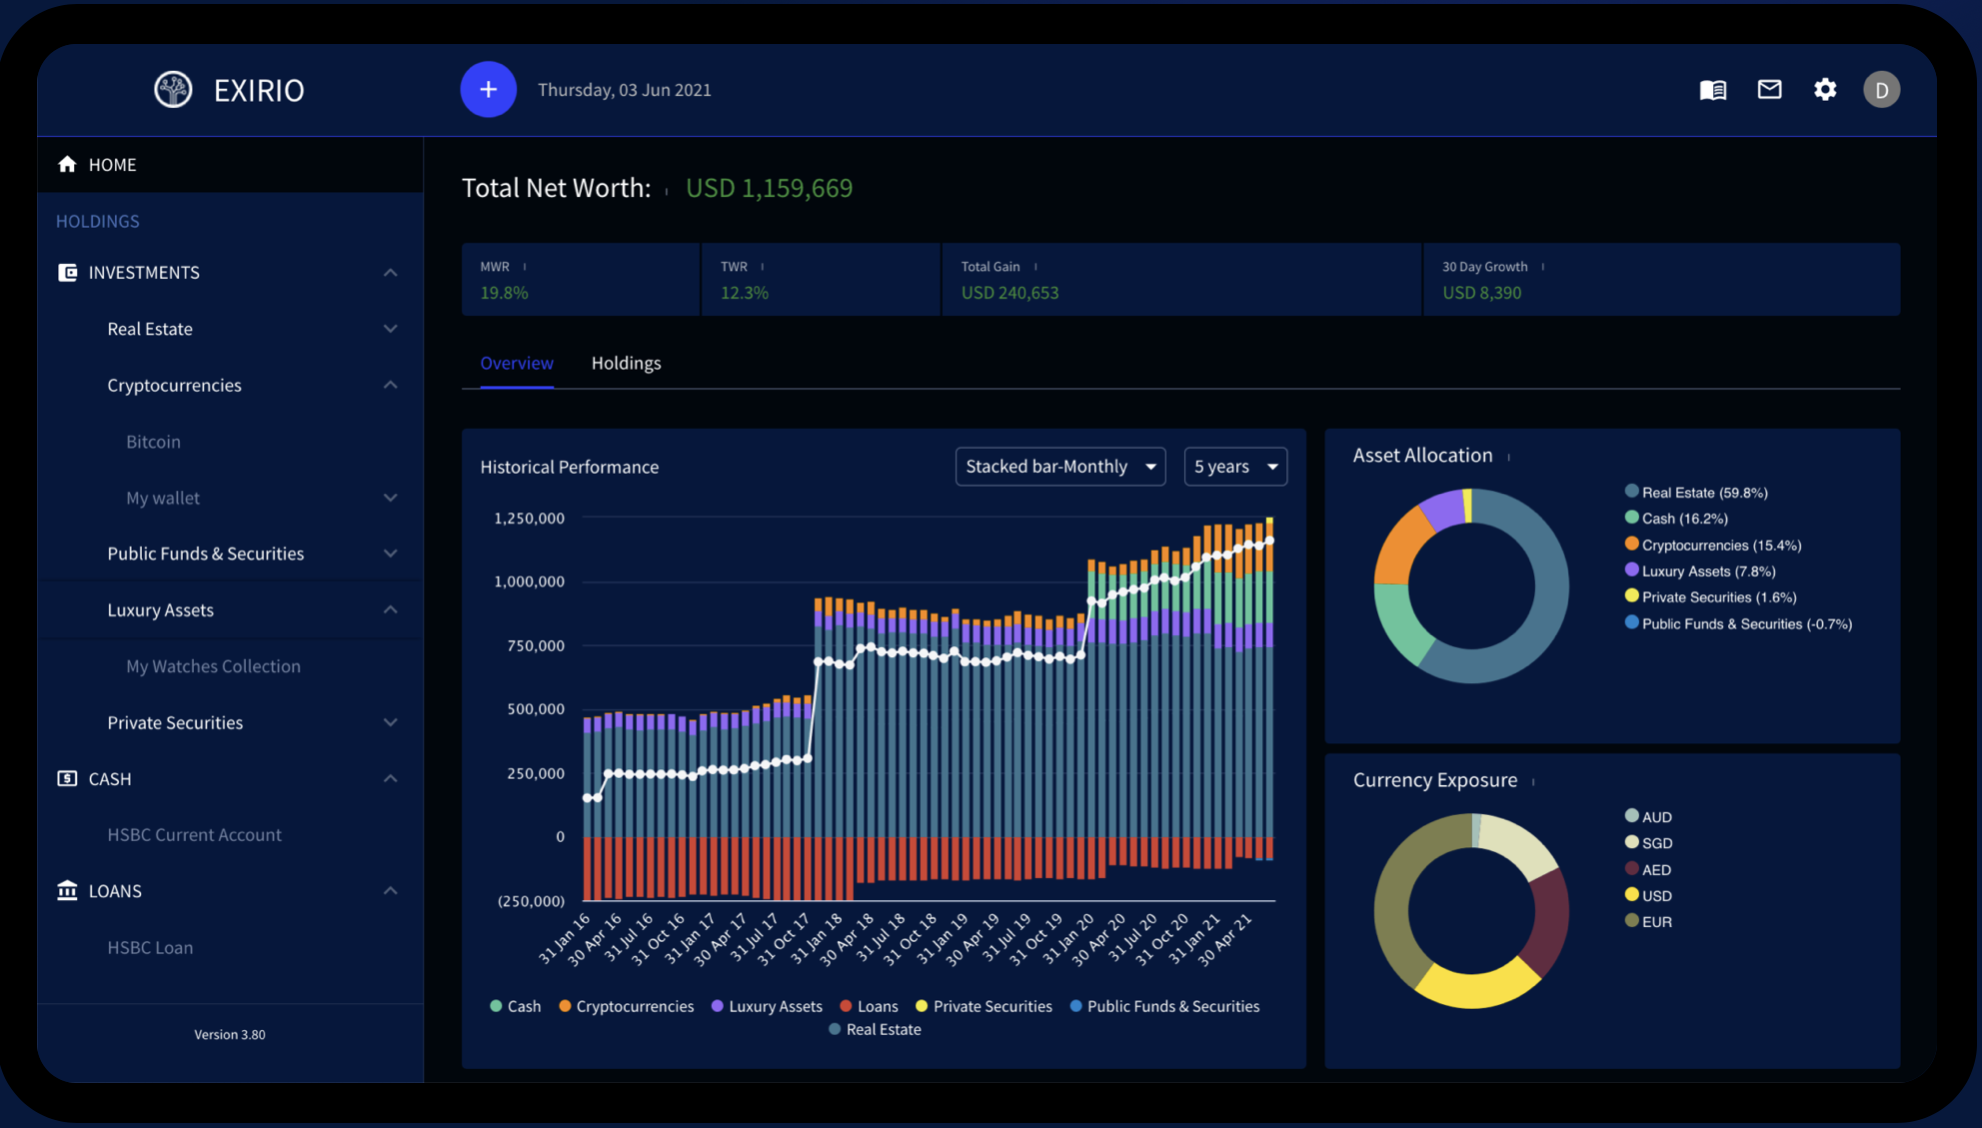1982x1128 pixels.
Task: Collapse the Cash section
Action: point(390,778)
